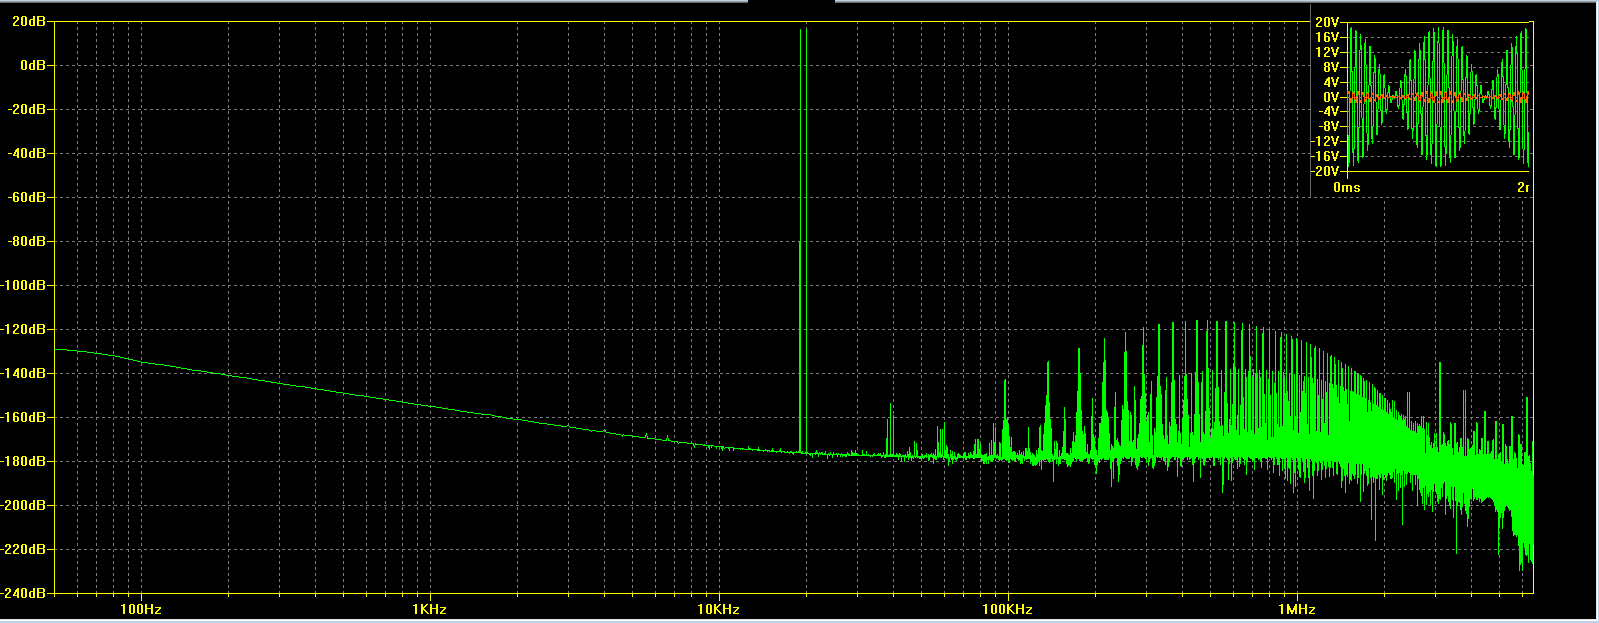Select the positive 12V inset axis label
This screenshot has height=623, width=1599.
[x=1328, y=52]
